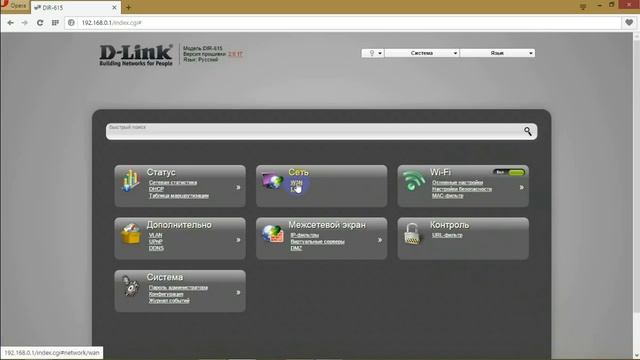Open Таблица маршрутизации link

[x=178, y=196]
